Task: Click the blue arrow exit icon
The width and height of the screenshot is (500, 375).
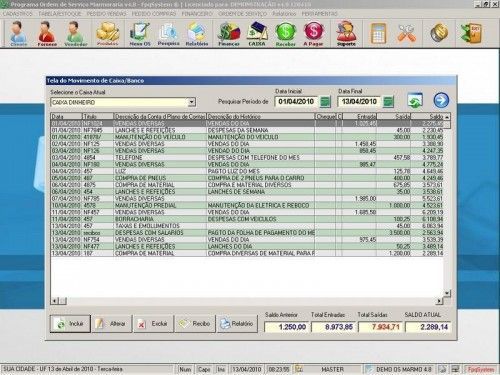Action: 441,100
